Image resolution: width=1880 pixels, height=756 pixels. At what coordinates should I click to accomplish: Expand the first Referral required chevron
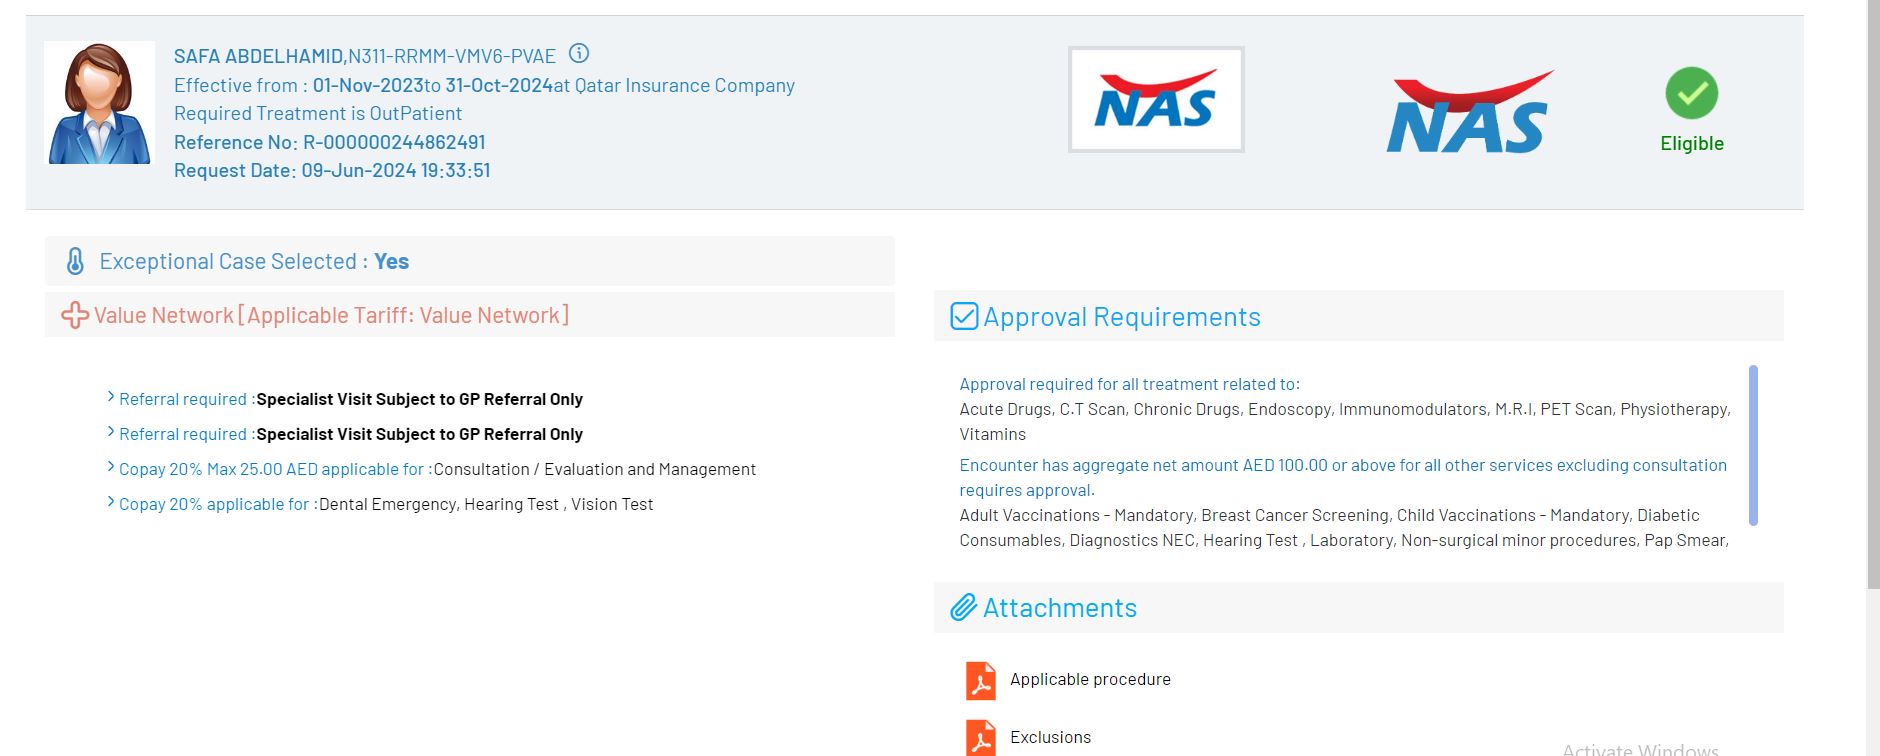click(x=111, y=398)
